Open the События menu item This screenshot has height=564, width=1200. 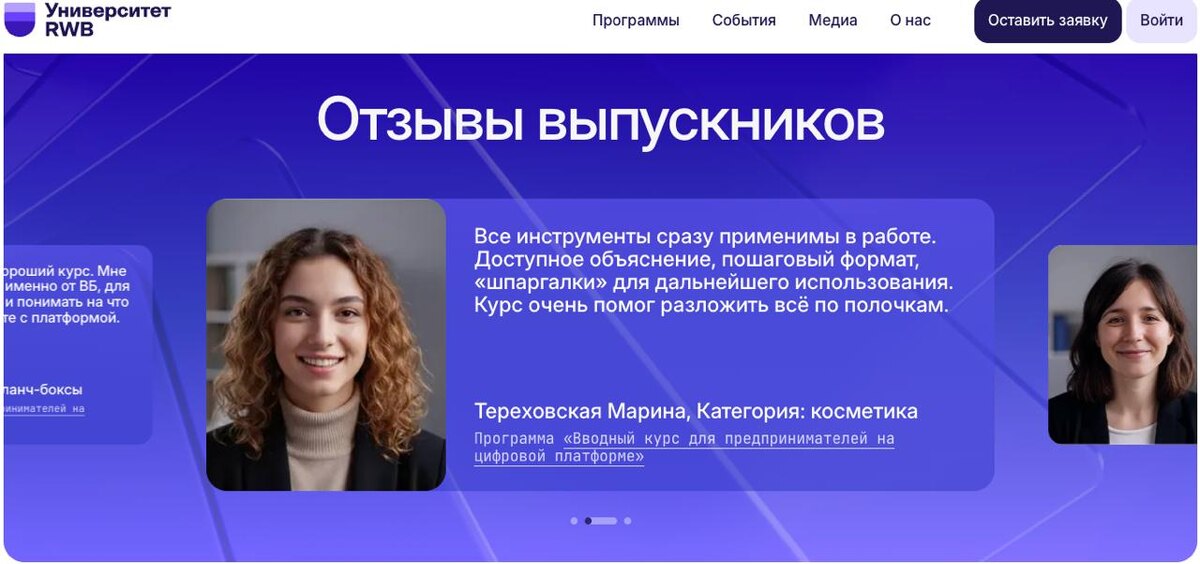tap(744, 20)
